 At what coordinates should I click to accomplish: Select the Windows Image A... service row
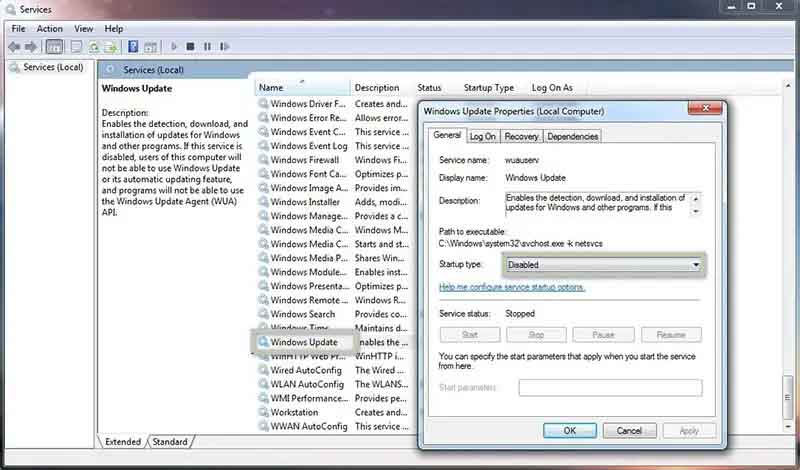pyautogui.click(x=334, y=188)
